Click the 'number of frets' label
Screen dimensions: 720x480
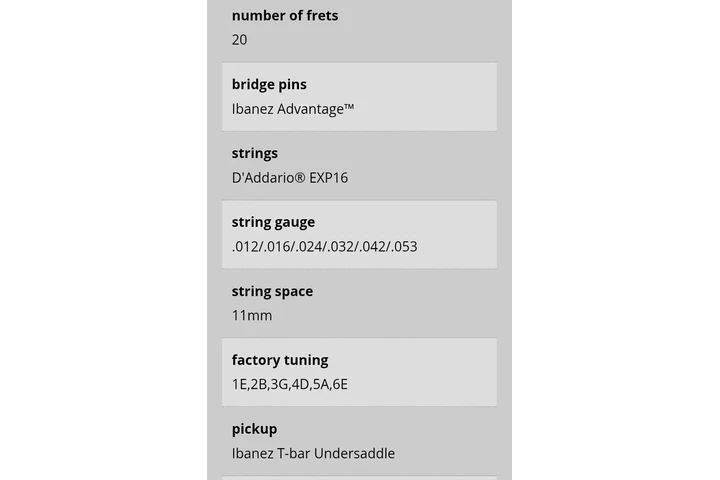click(x=285, y=15)
